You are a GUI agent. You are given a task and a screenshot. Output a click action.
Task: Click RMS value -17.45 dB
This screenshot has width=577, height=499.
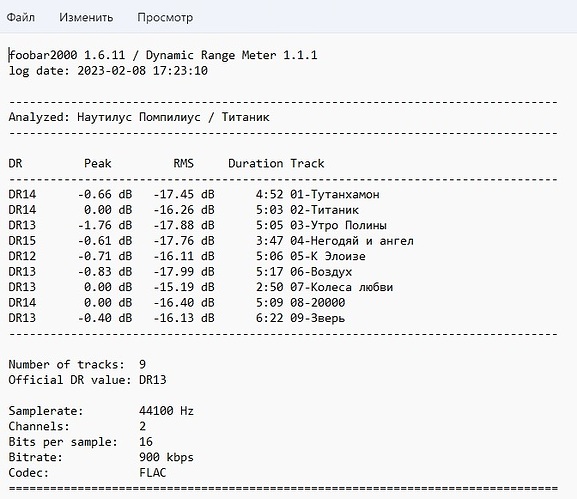(x=184, y=194)
